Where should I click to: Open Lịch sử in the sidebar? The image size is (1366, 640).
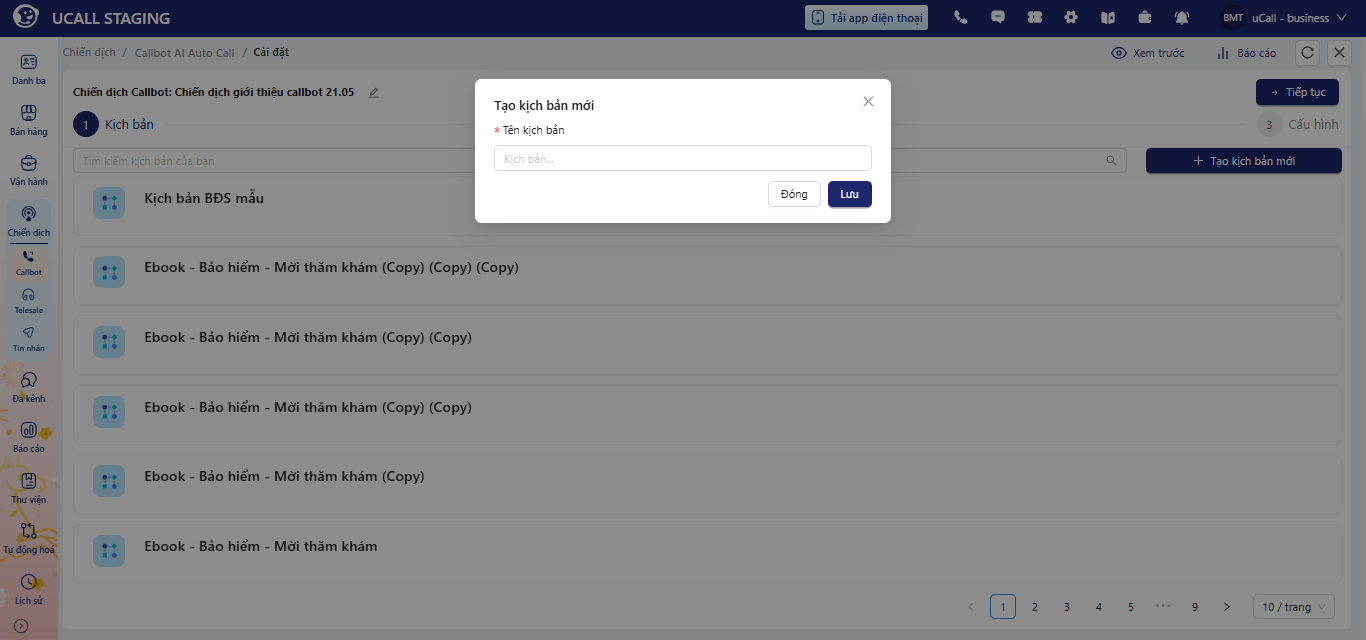click(x=29, y=589)
